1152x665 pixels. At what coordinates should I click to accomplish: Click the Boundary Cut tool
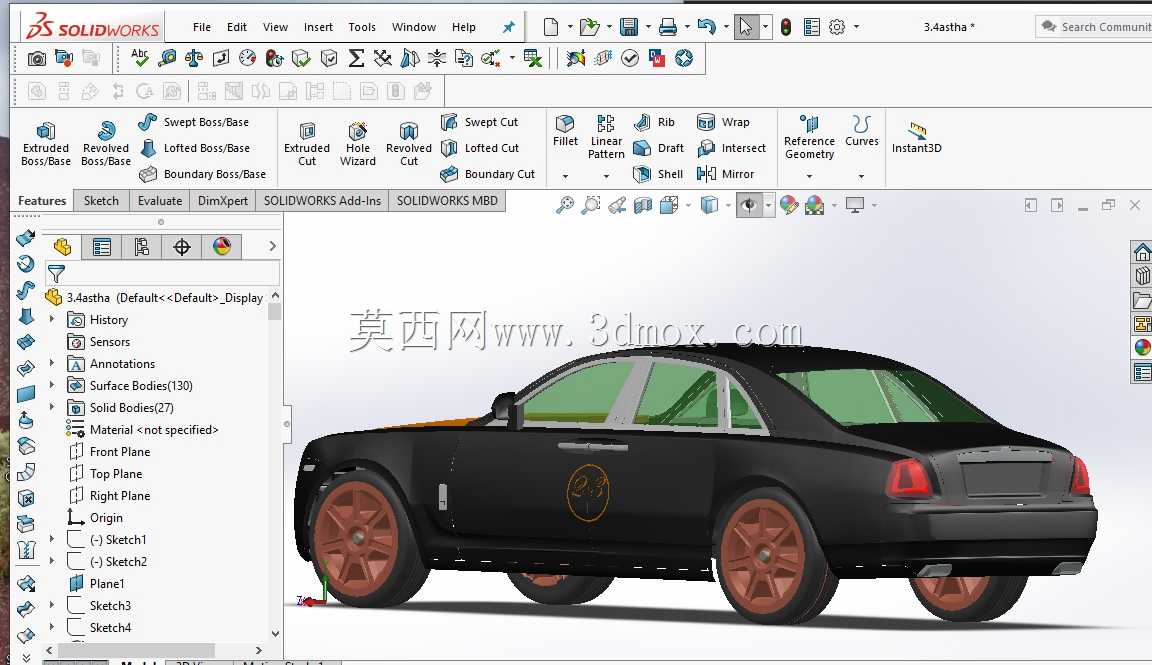(x=488, y=174)
